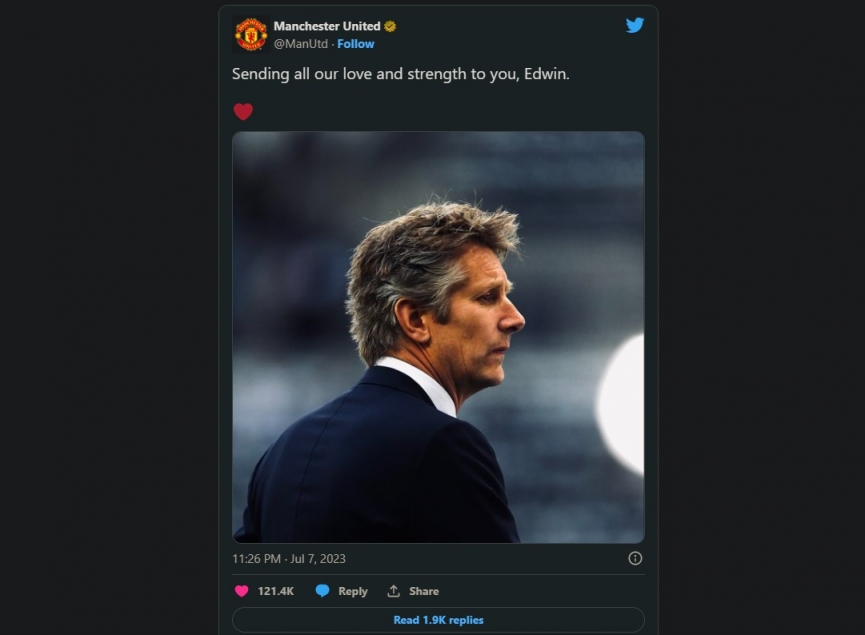The image size is (865, 635).
Task: Open the attached photo of the man
Action: coord(438,337)
